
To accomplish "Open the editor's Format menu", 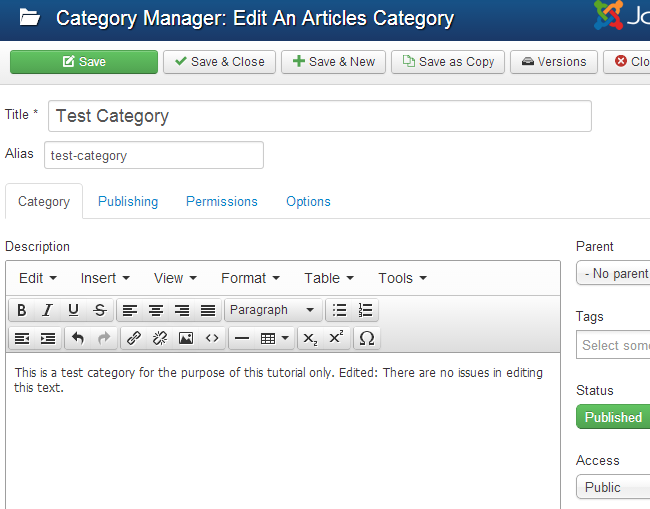I will (x=250, y=278).
